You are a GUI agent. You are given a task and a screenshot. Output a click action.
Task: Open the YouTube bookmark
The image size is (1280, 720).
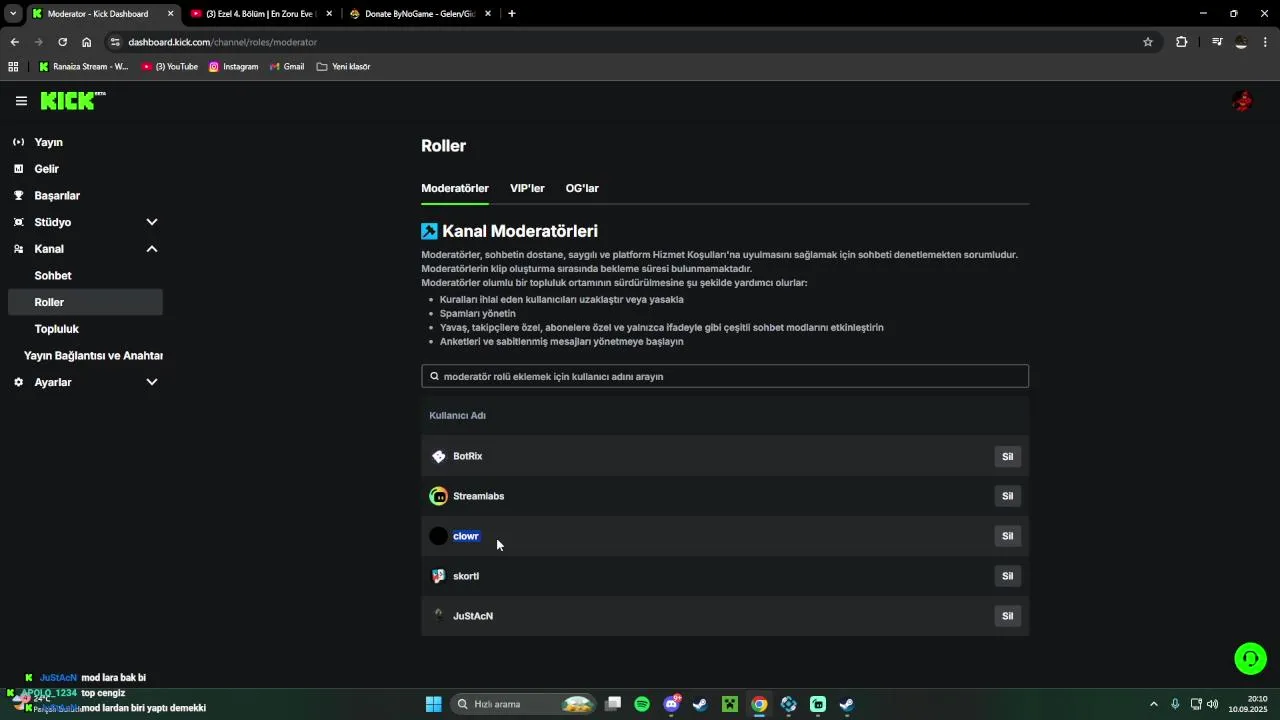(170, 67)
